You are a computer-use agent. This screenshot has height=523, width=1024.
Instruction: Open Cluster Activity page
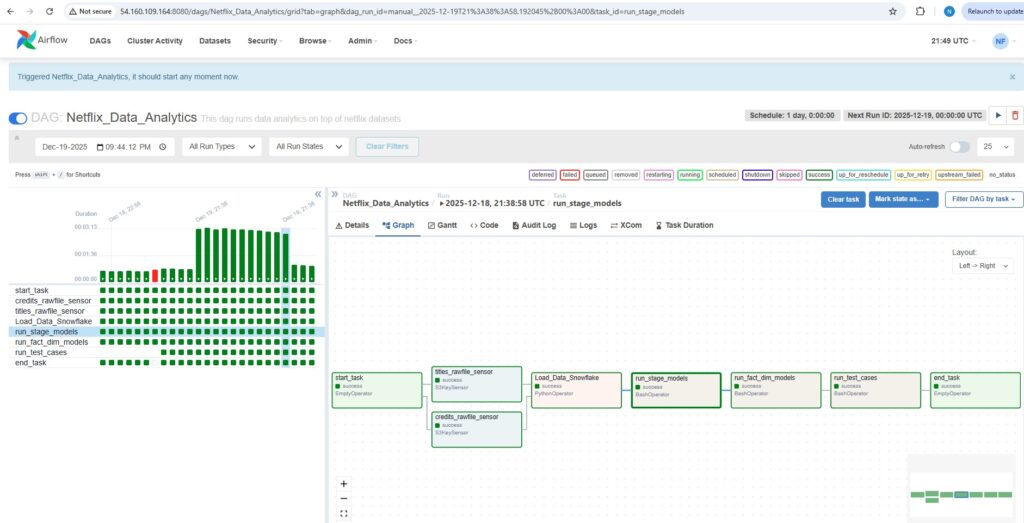(155, 40)
